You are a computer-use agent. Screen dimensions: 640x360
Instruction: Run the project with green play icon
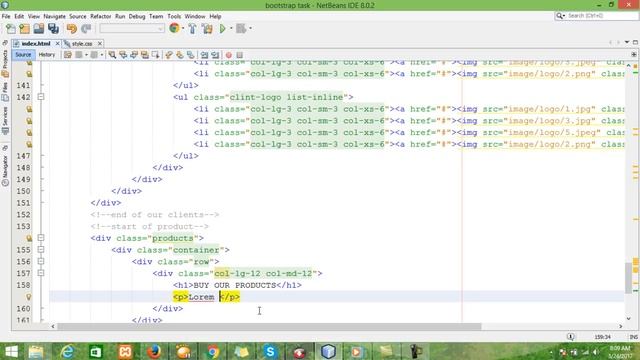(x=222, y=29)
